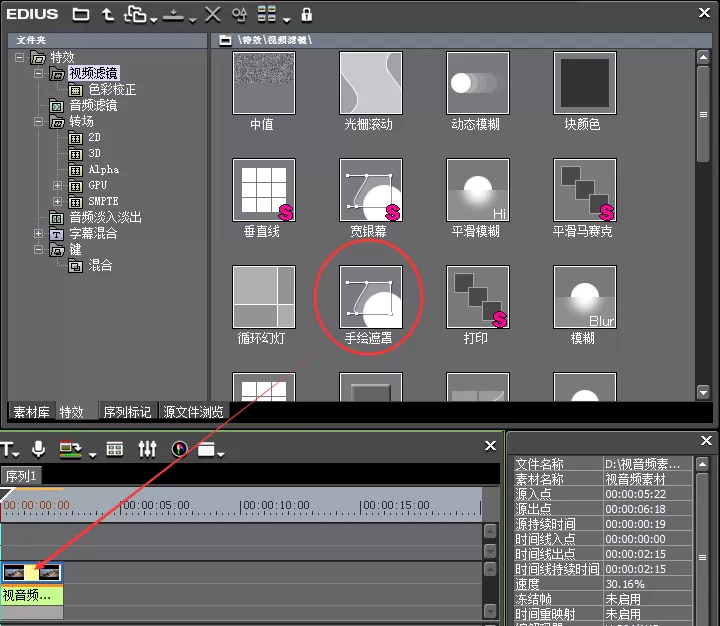Select the 音频滤镜 folder

point(93,106)
